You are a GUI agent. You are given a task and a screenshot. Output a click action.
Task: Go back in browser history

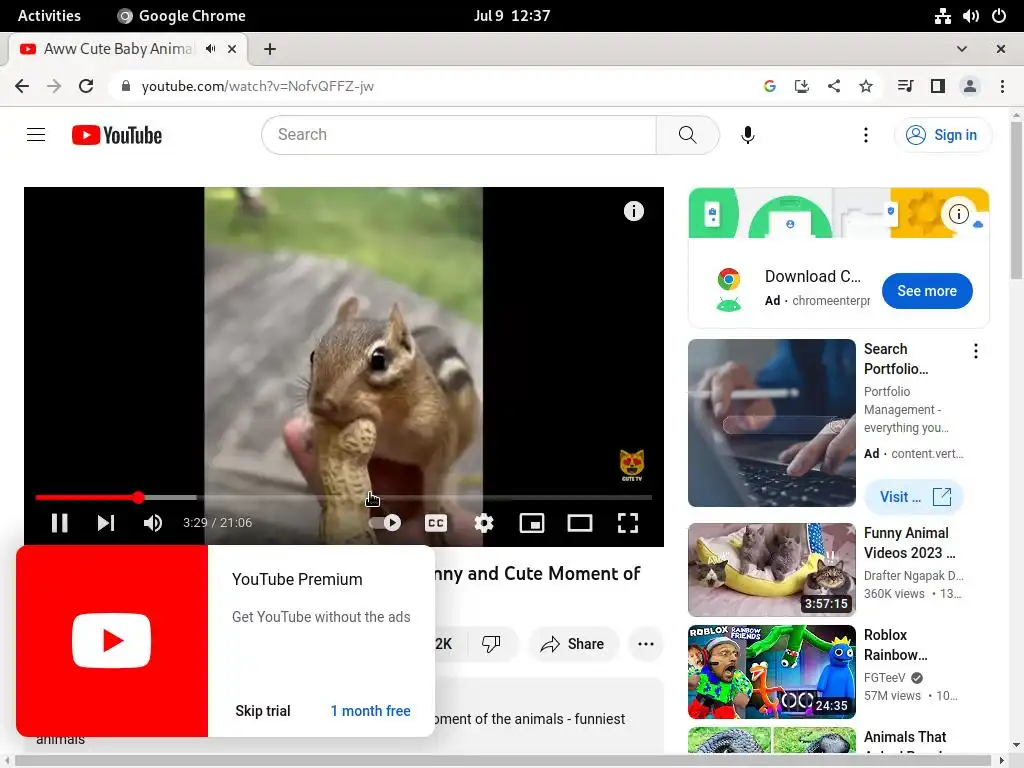tap(22, 86)
